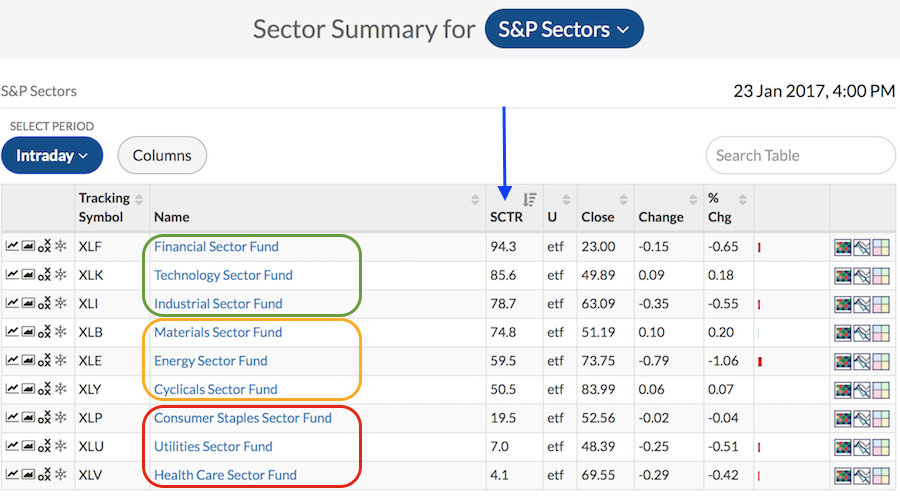This screenshot has height=496, width=900.
Task: Open line chart icon for XLF row
Action: coord(12,246)
